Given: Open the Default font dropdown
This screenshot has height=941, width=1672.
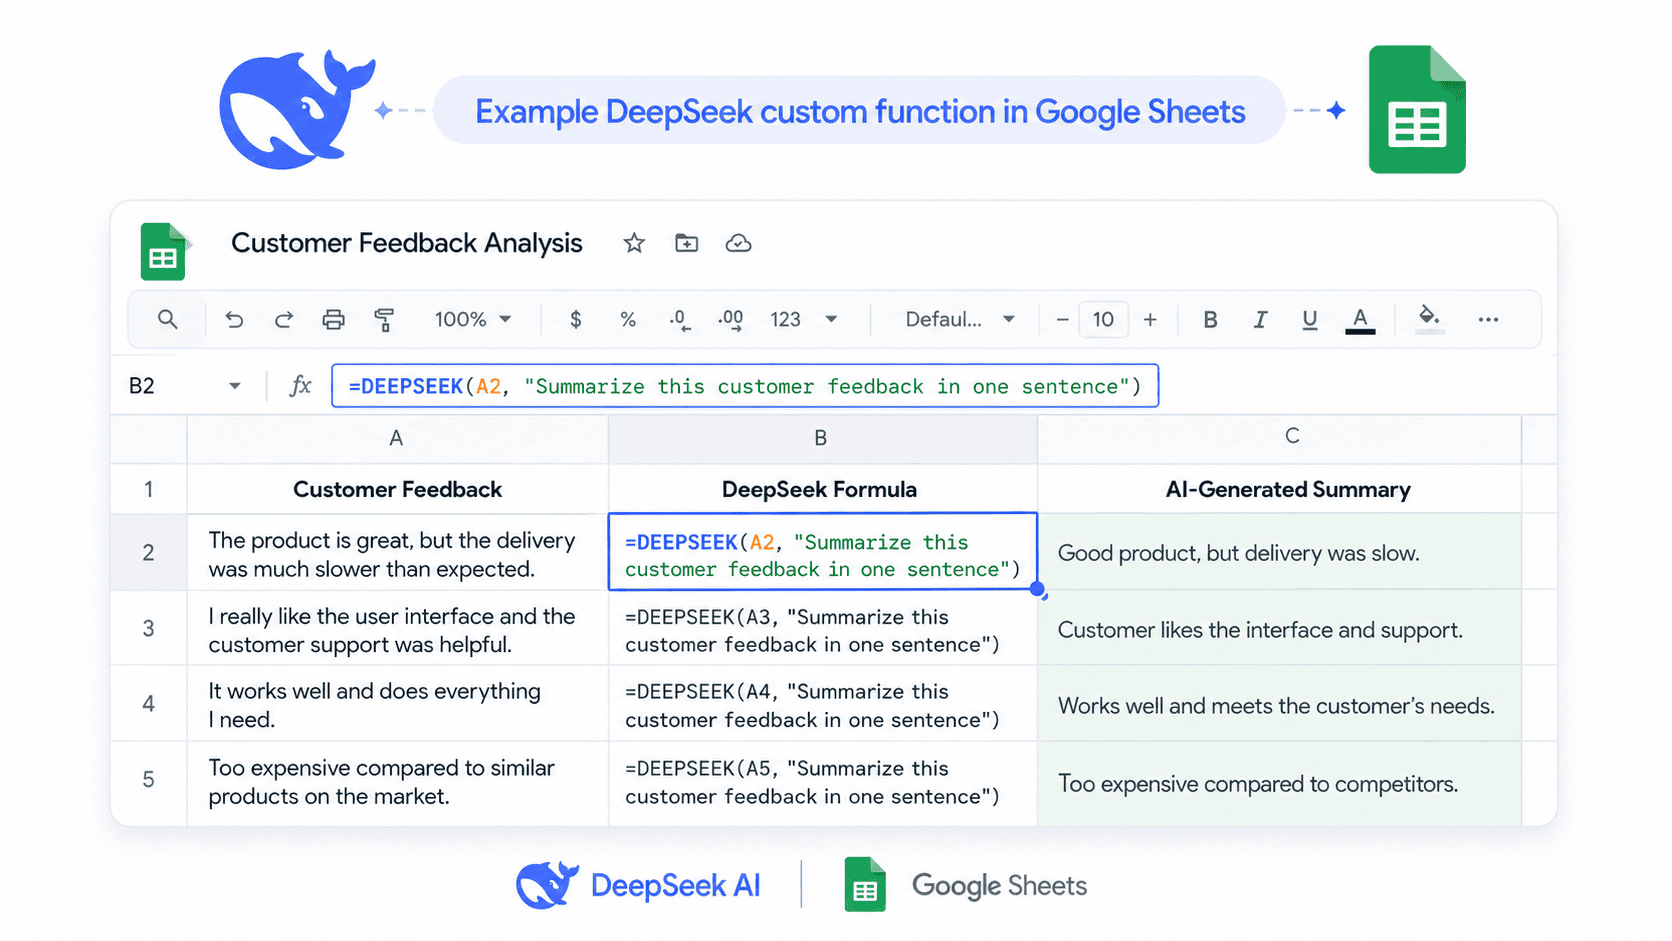Looking at the screenshot, I should pyautogui.click(x=960, y=319).
